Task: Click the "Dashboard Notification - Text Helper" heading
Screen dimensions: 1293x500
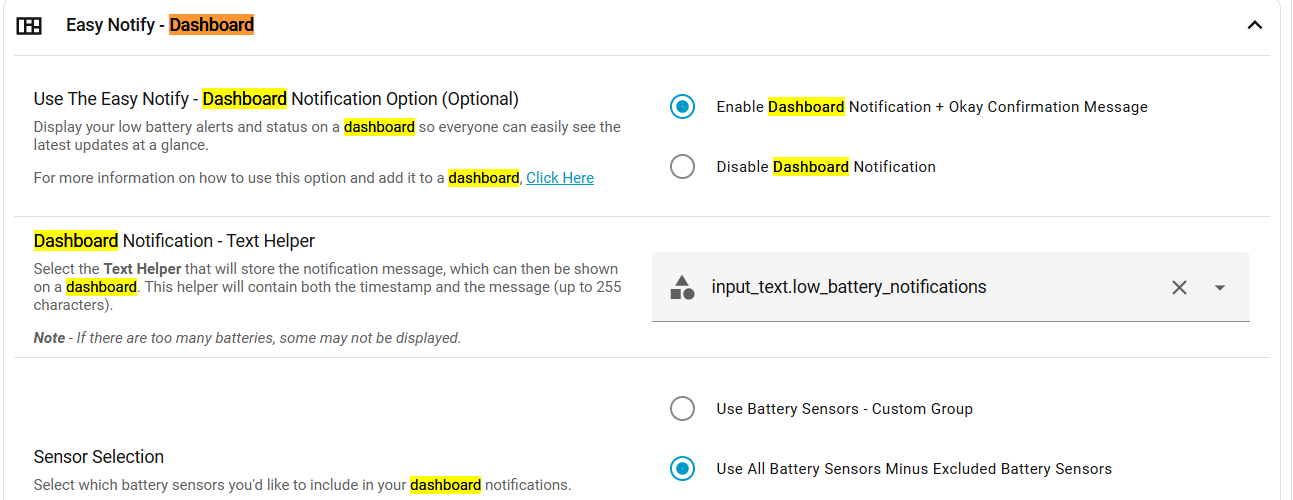Action: [174, 241]
